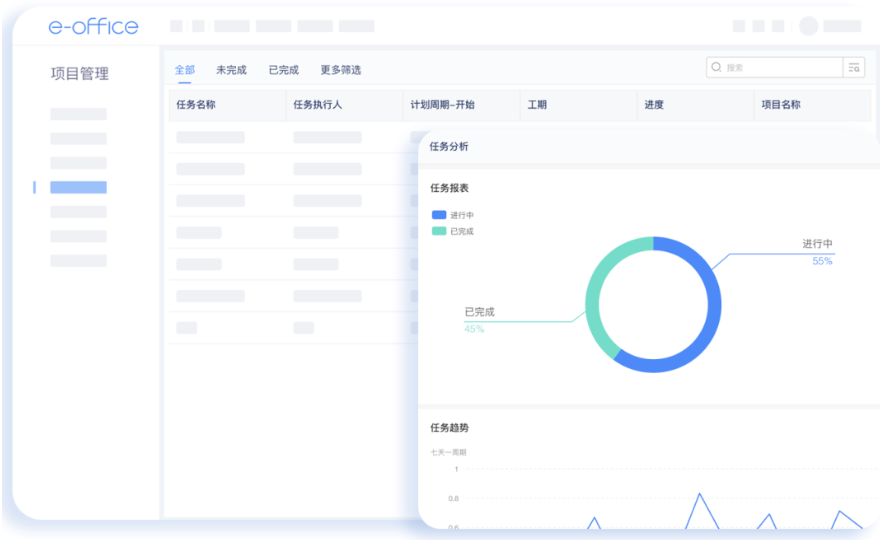Viewport: 880px width, 540px height.
Task: Click the e-office logo
Action: click(x=93, y=27)
